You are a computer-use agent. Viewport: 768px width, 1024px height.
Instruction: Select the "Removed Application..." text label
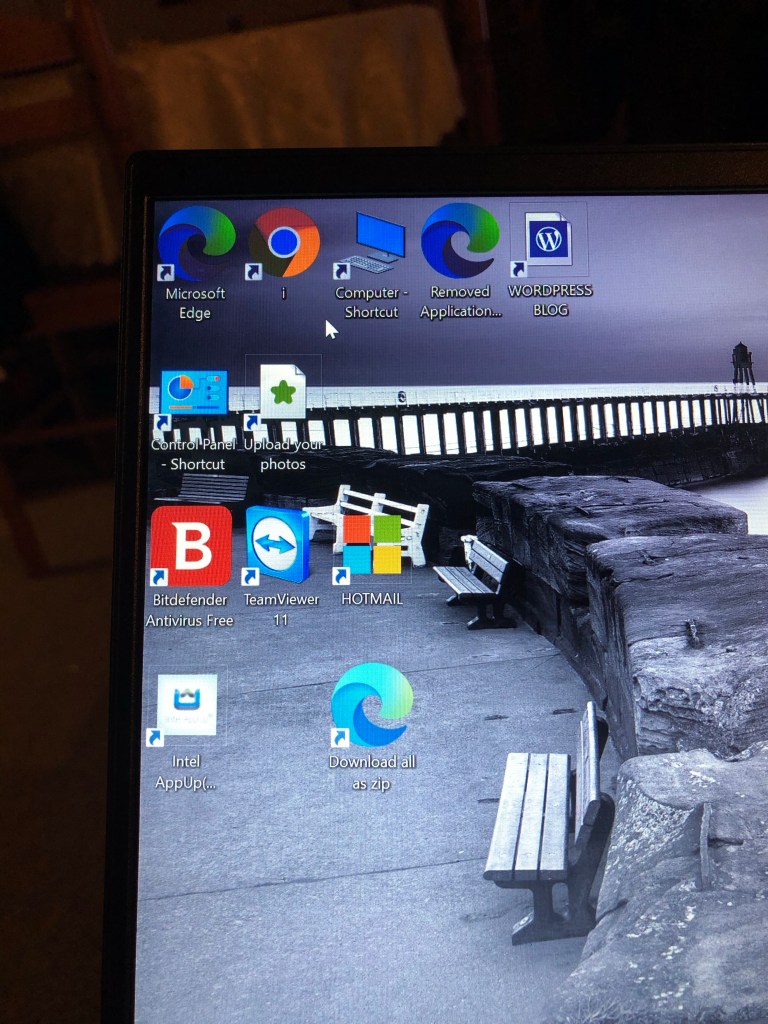click(460, 302)
